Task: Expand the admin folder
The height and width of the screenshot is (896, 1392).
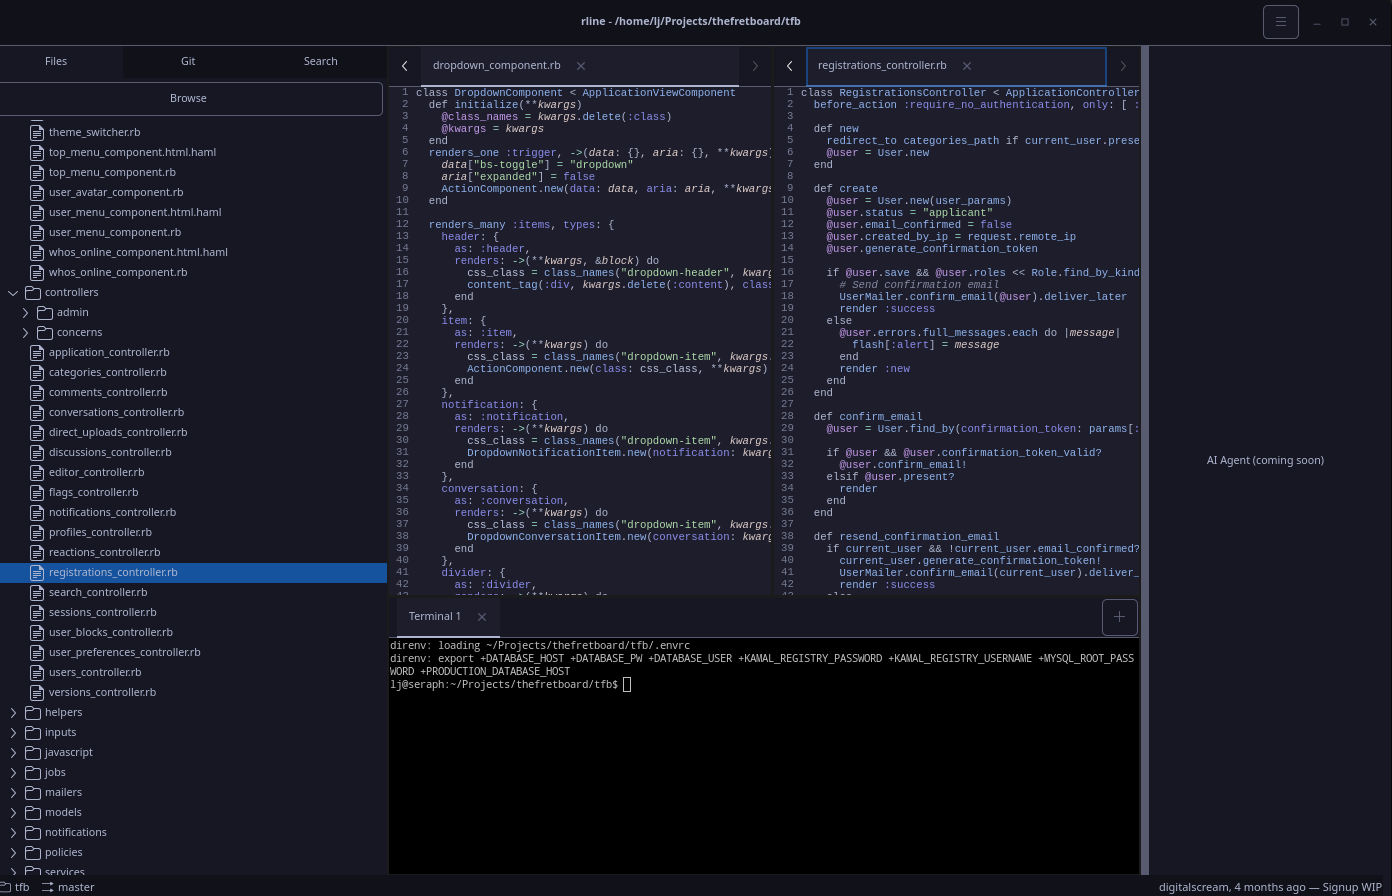Action: [26, 313]
